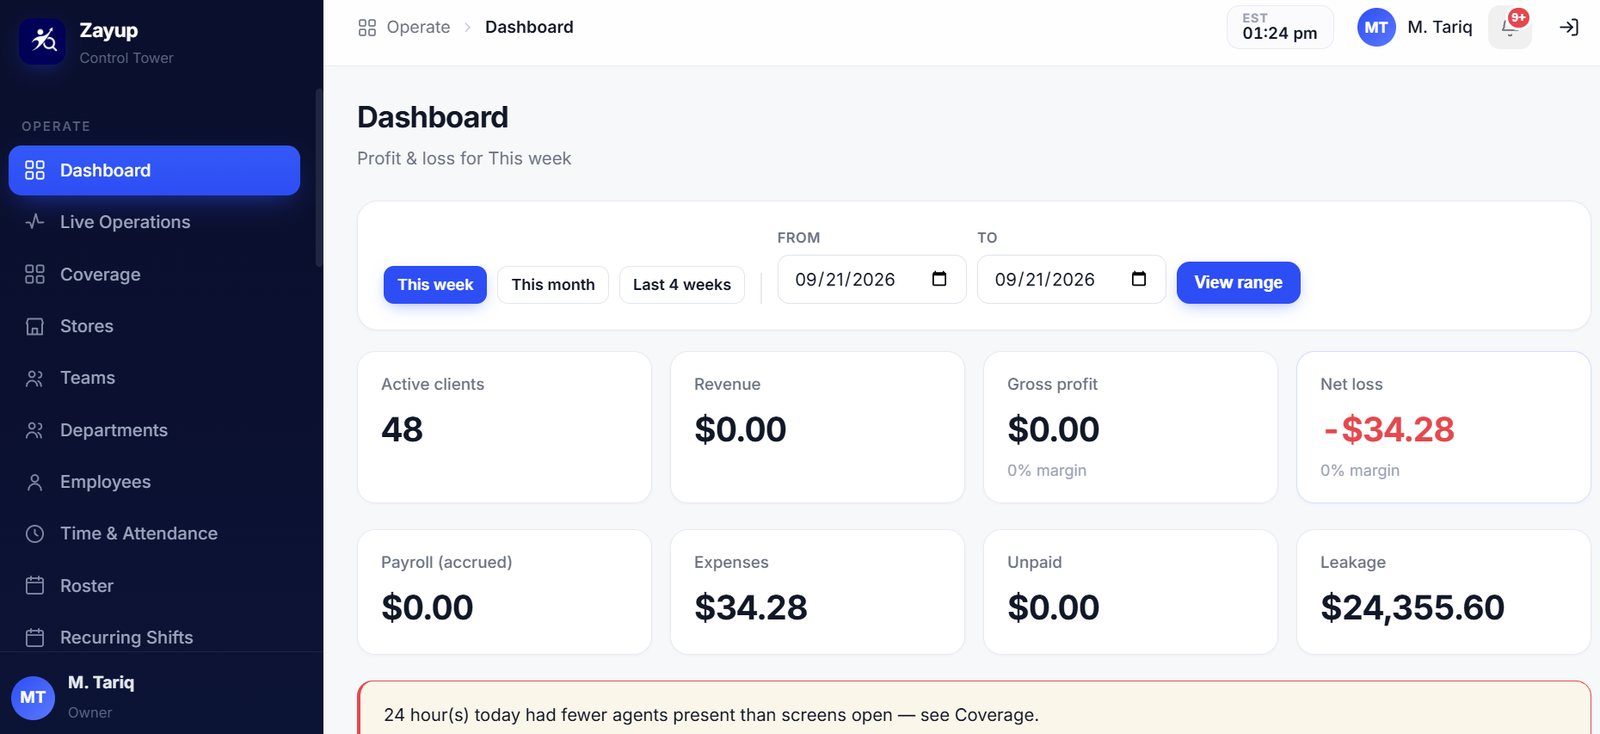Click the View range button
The width and height of the screenshot is (1600, 734).
click(1238, 282)
